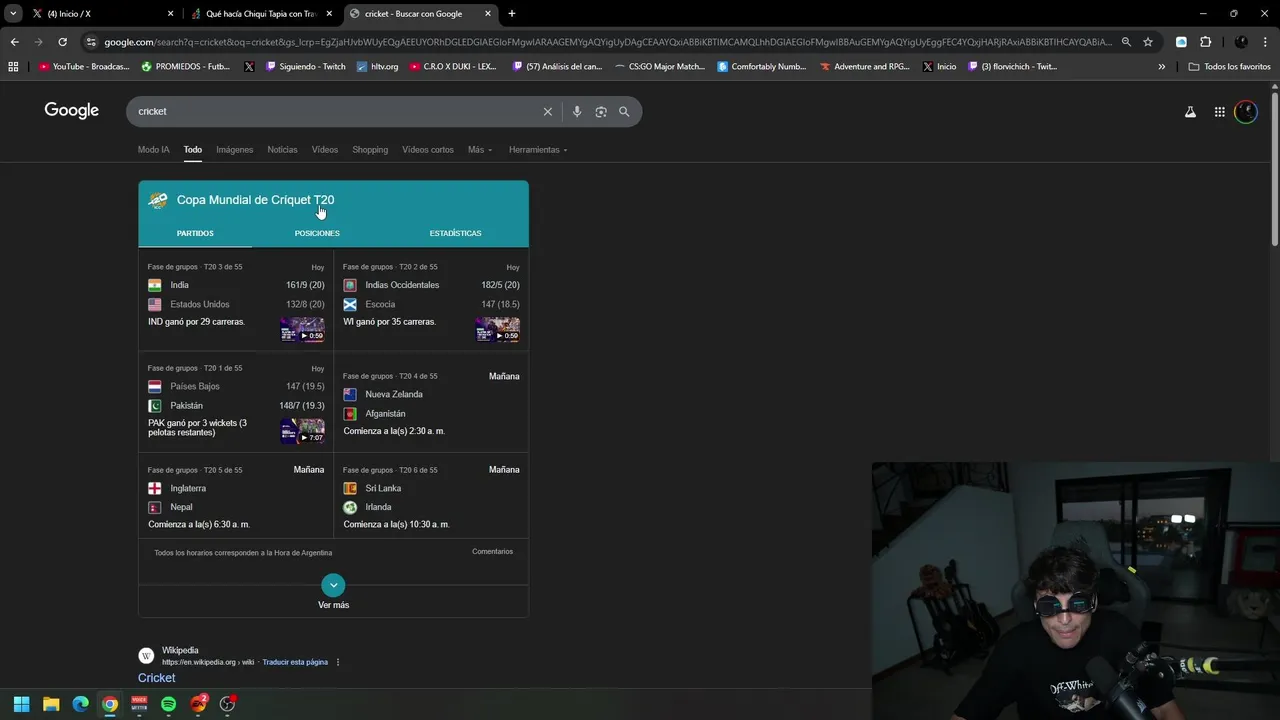Screen dimensions: 1280x720
Task: Open File Explorer from the taskbar
Action: click(x=51, y=704)
